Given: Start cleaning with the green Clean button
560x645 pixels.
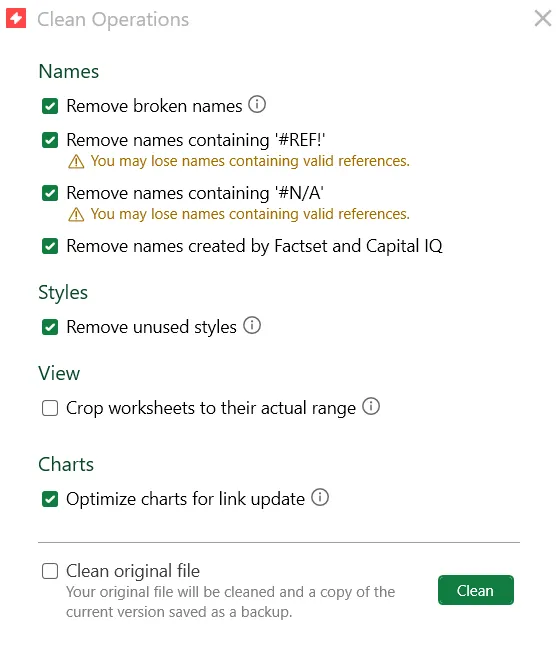Looking at the screenshot, I should 476,590.
